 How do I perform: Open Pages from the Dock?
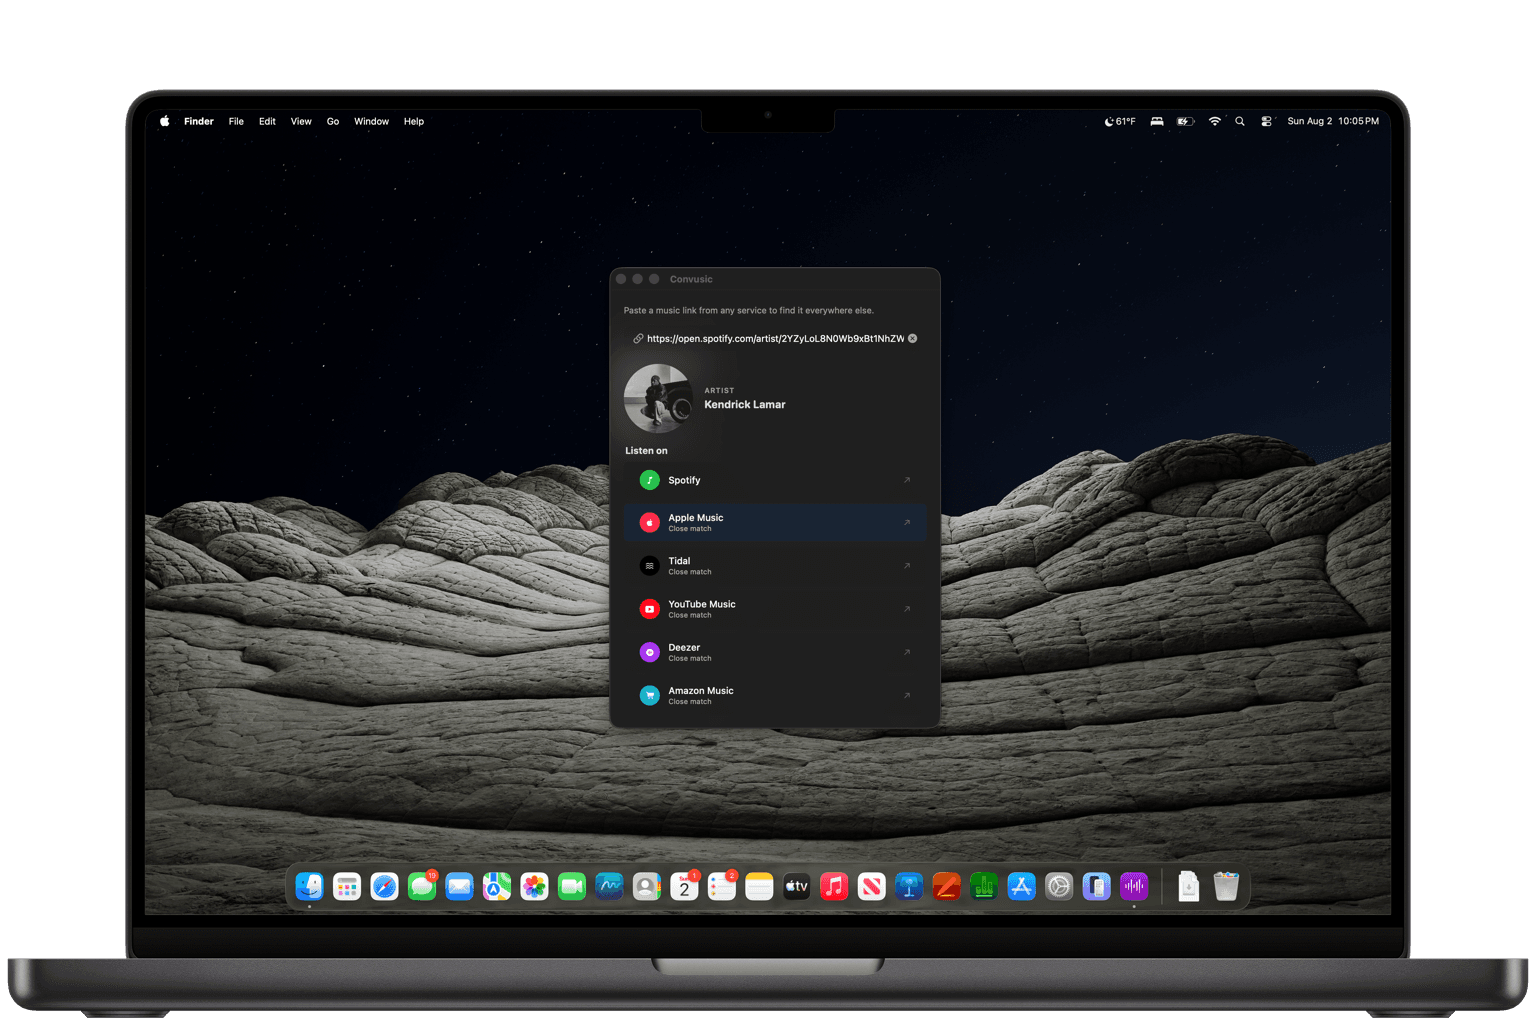(947, 886)
